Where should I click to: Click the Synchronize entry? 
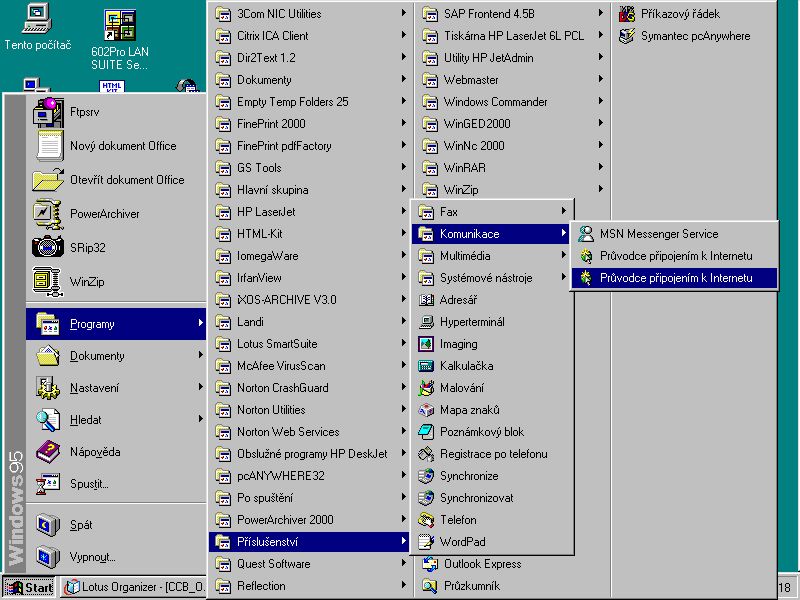tap(492, 476)
